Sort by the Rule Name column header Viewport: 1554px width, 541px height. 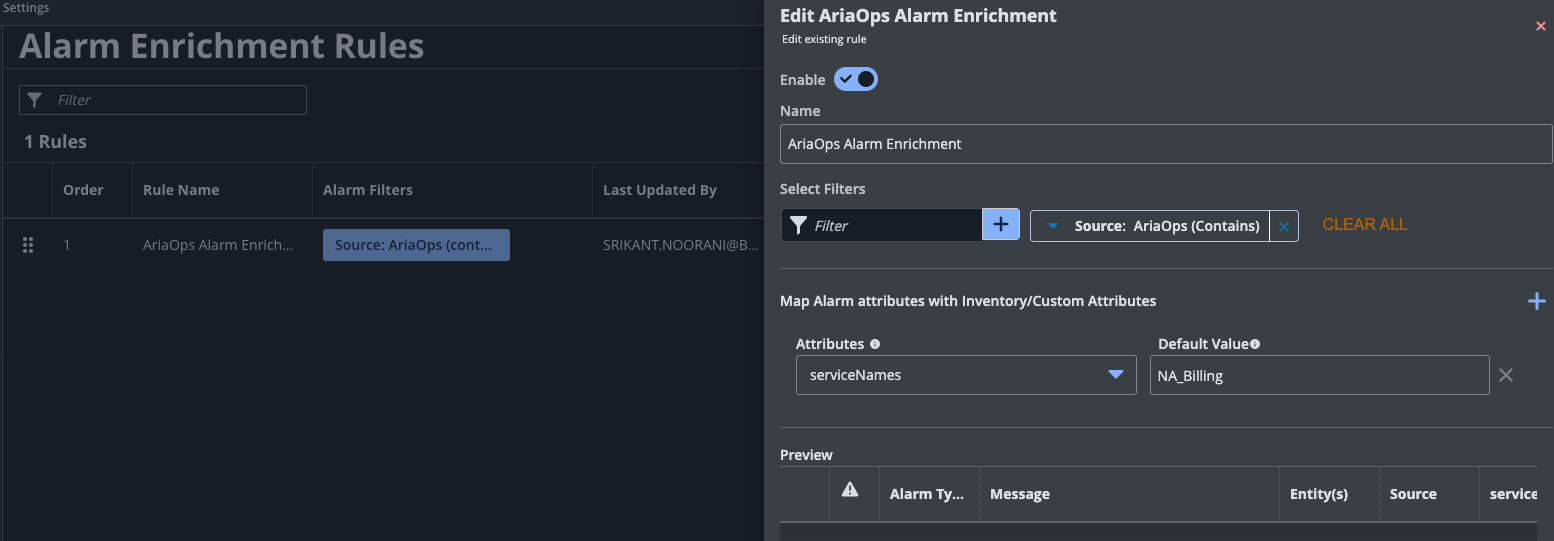[x=181, y=190]
